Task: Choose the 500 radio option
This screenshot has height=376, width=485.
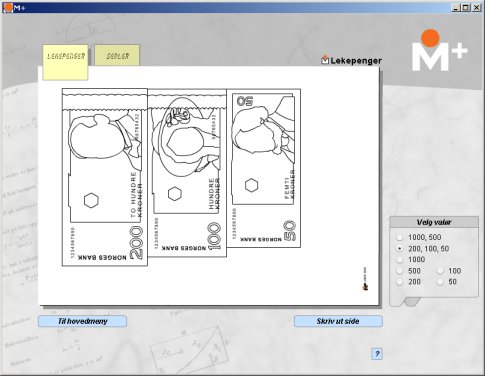Action: pyautogui.click(x=400, y=271)
